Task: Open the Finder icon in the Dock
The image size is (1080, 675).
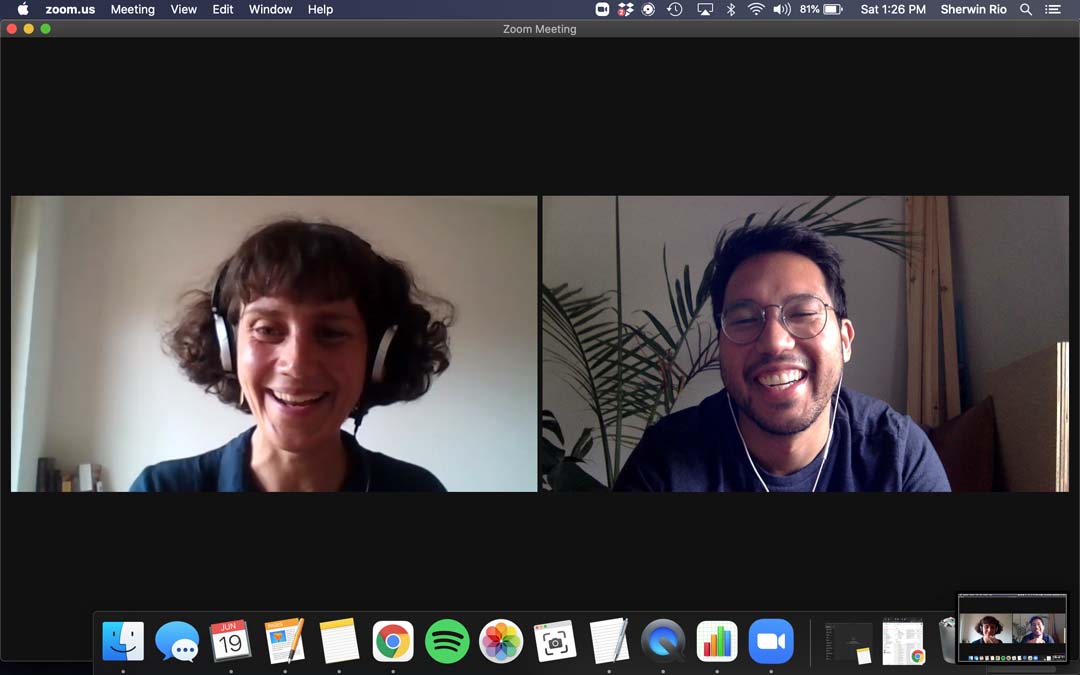Action: [123, 641]
